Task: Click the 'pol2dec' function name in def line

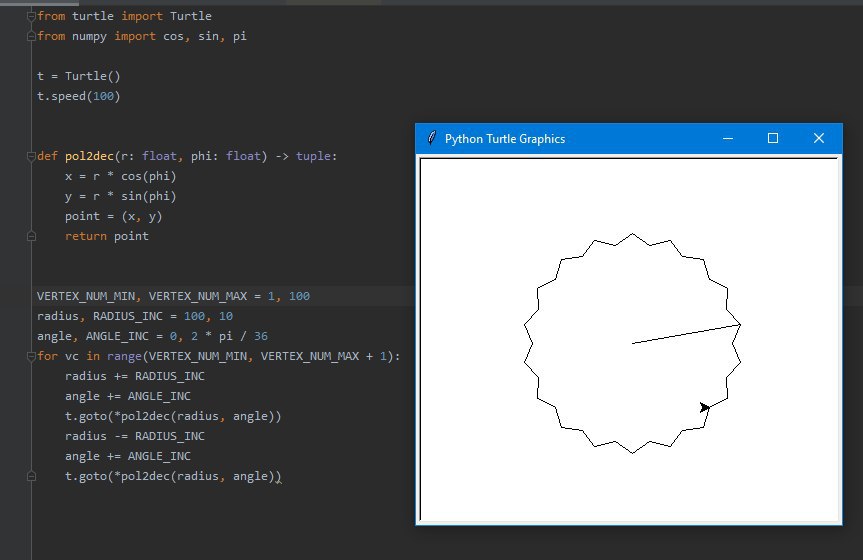Action: (89, 156)
